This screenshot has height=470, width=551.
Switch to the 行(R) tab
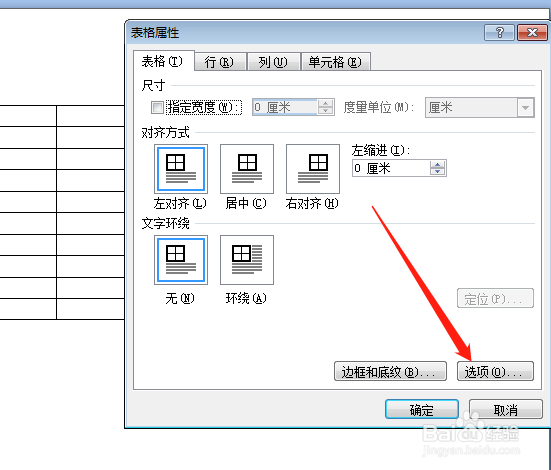pyautogui.click(x=220, y=62)
